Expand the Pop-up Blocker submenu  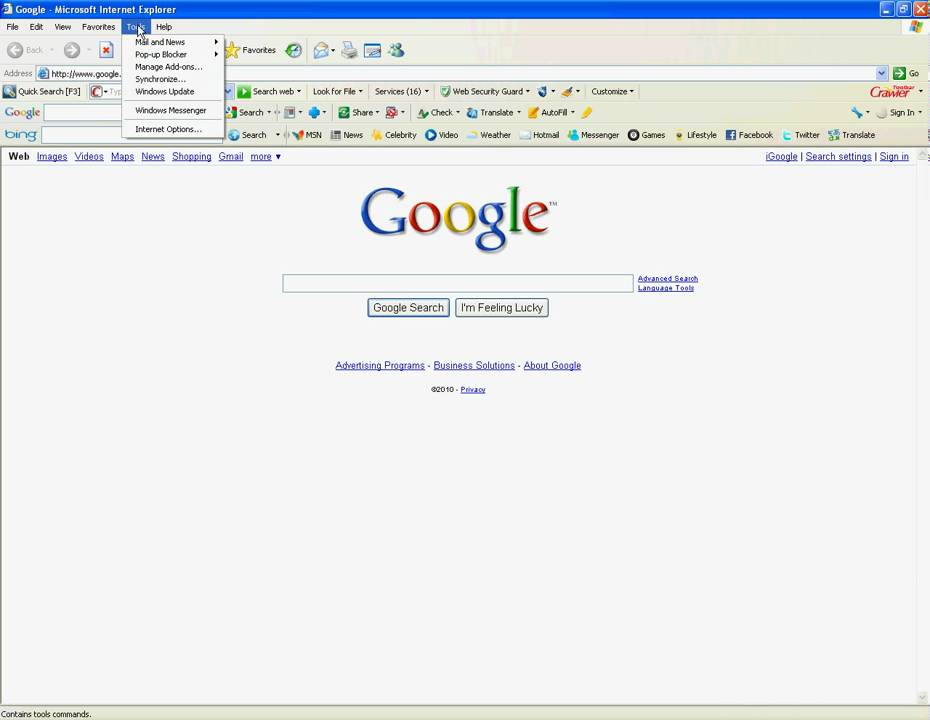pos(173,55)
